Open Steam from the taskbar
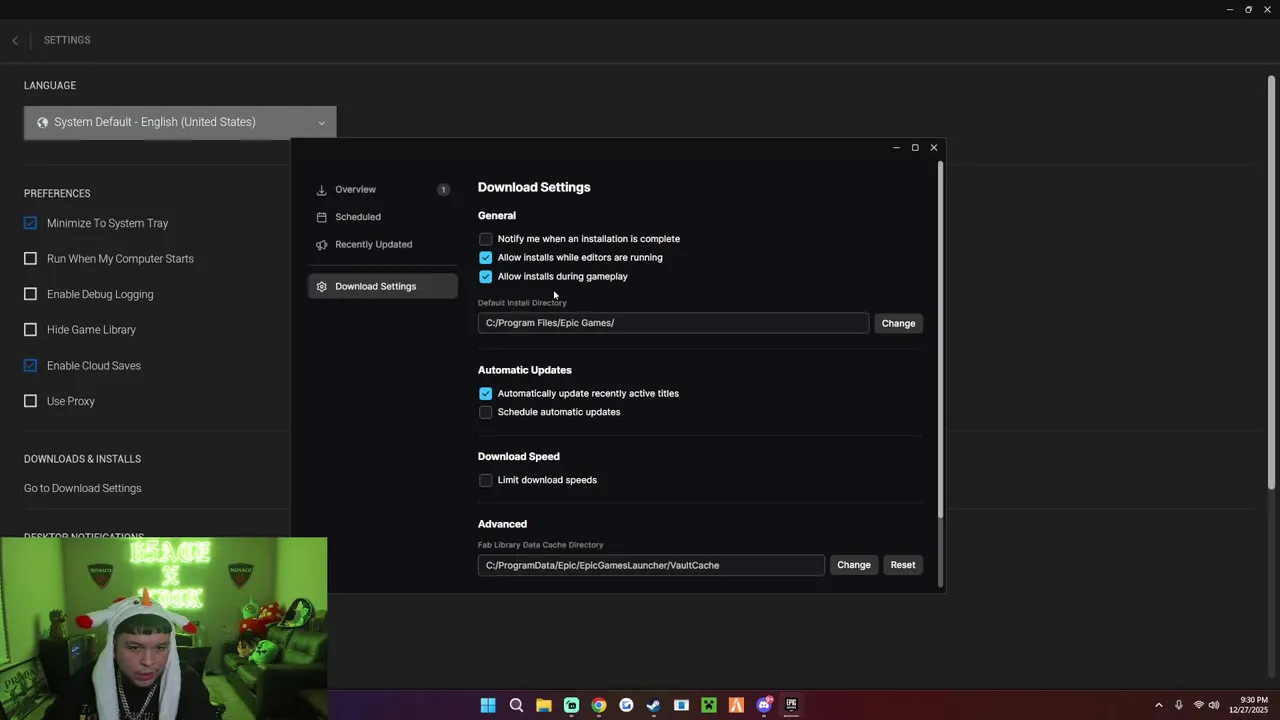 [x=653, y=705]
